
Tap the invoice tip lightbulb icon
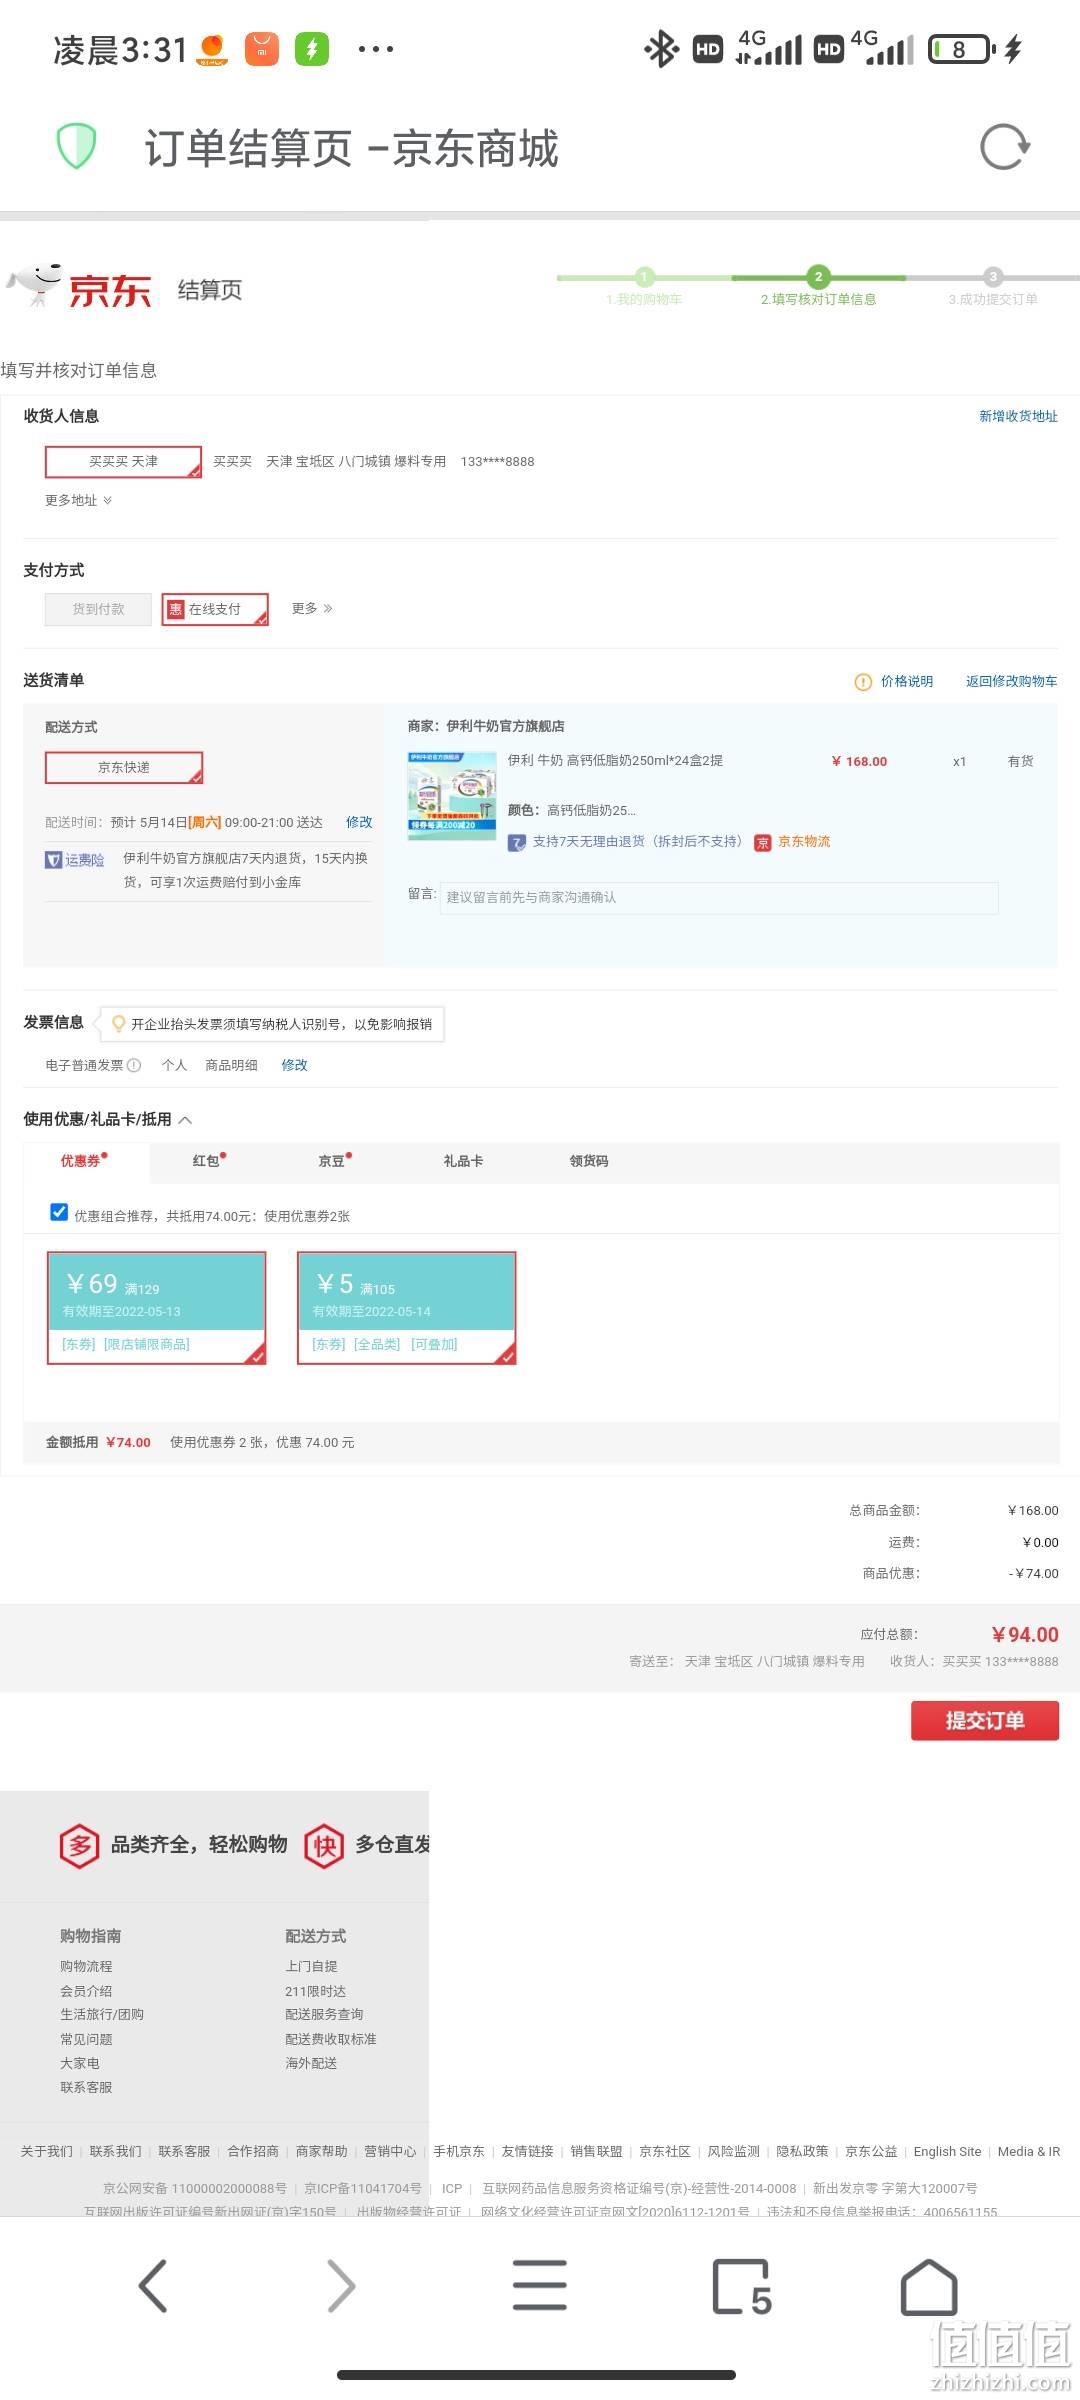119,1024
